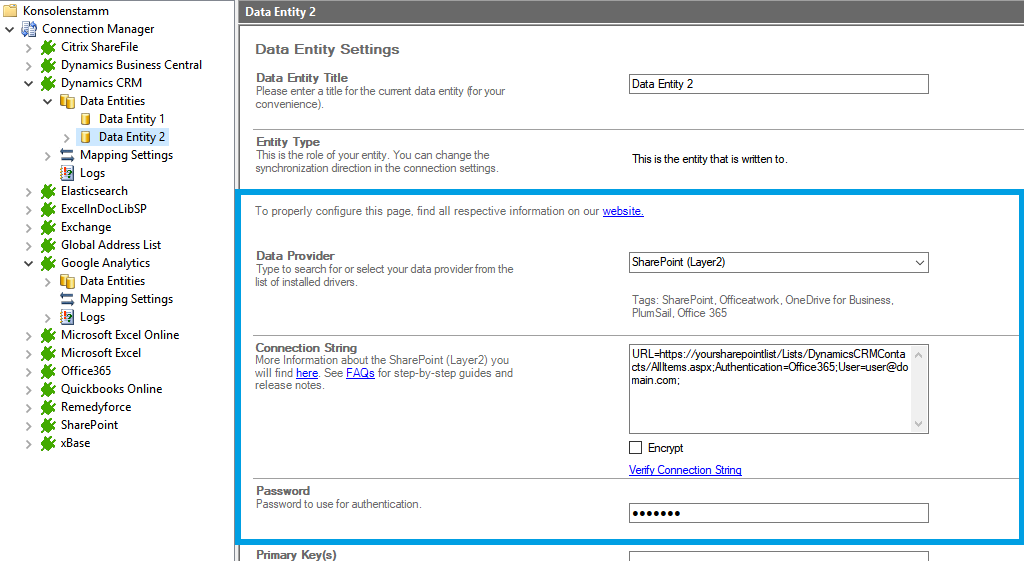1024x561 pixels.
Task: Click the Citrix ShareFile connection icon
Action: (x=48, y=47)
